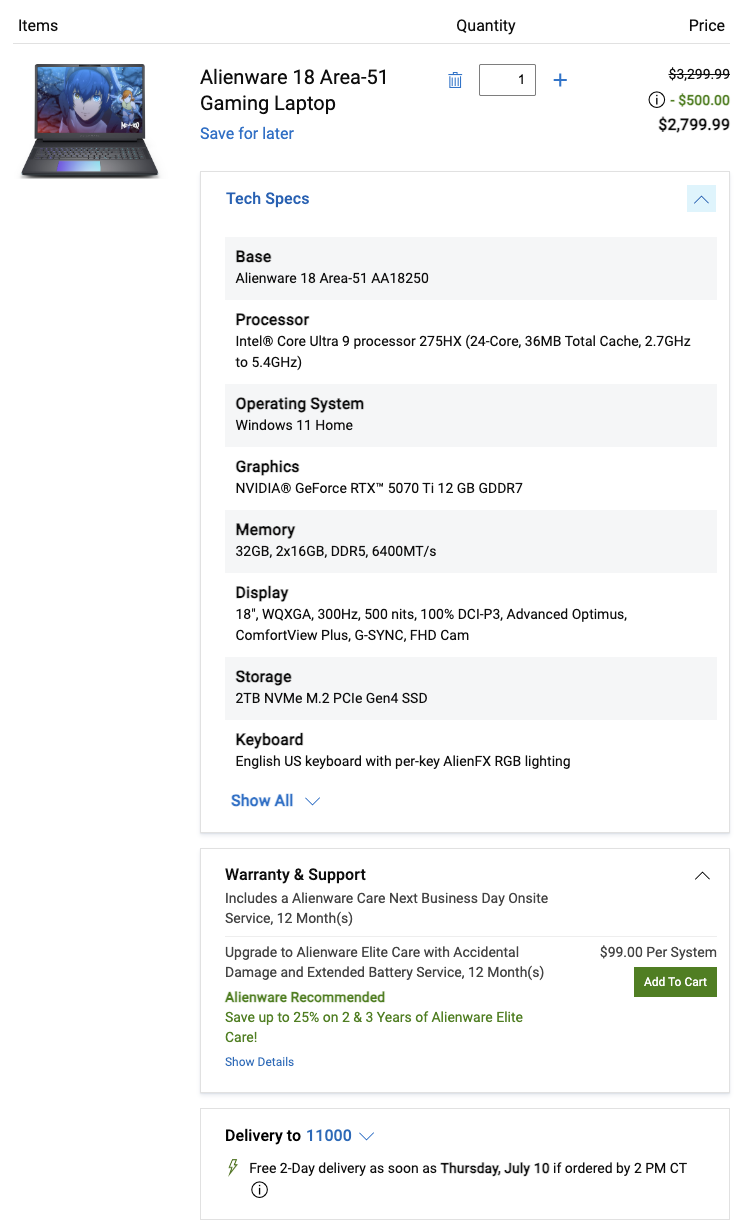Image resolution: width=742 pixels, height=1230 pixels.
Task: Expand Show All tech specs
Action: pyautogui.click(x=262, y=801)
